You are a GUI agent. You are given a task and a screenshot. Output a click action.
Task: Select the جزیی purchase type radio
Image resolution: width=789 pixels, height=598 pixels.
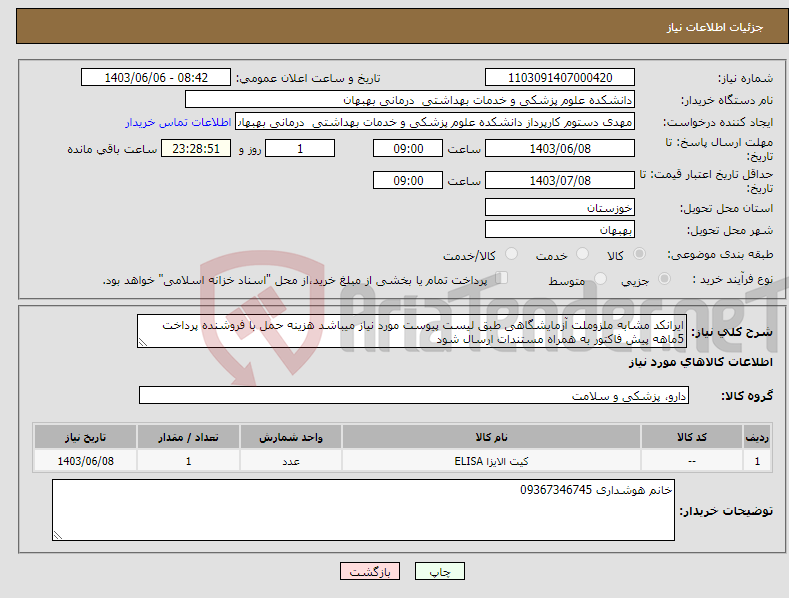(x=664, y=278)
